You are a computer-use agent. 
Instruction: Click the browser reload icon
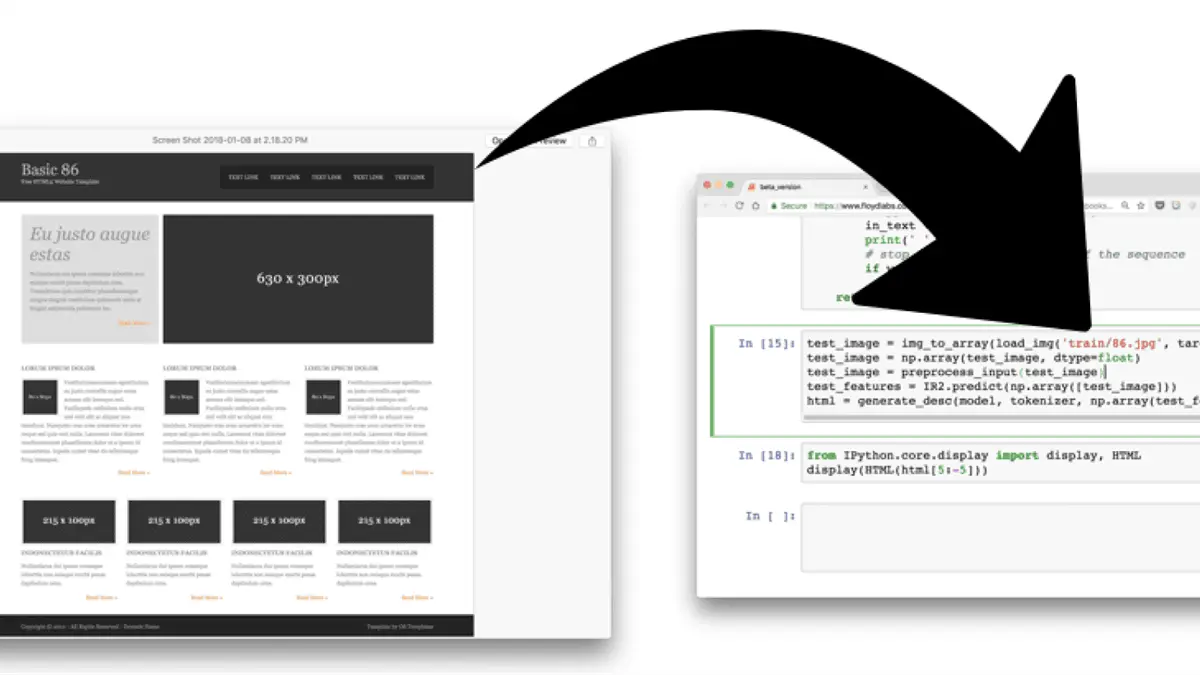pyautogui.click(x=740, y=206)
